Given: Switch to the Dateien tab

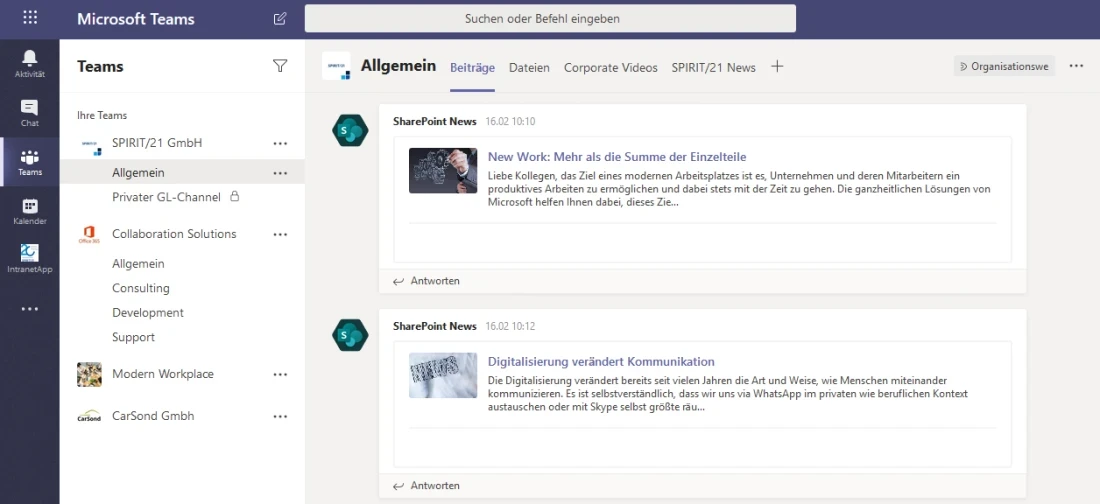Looking at the screenshot, I should [x=529, y=67].
